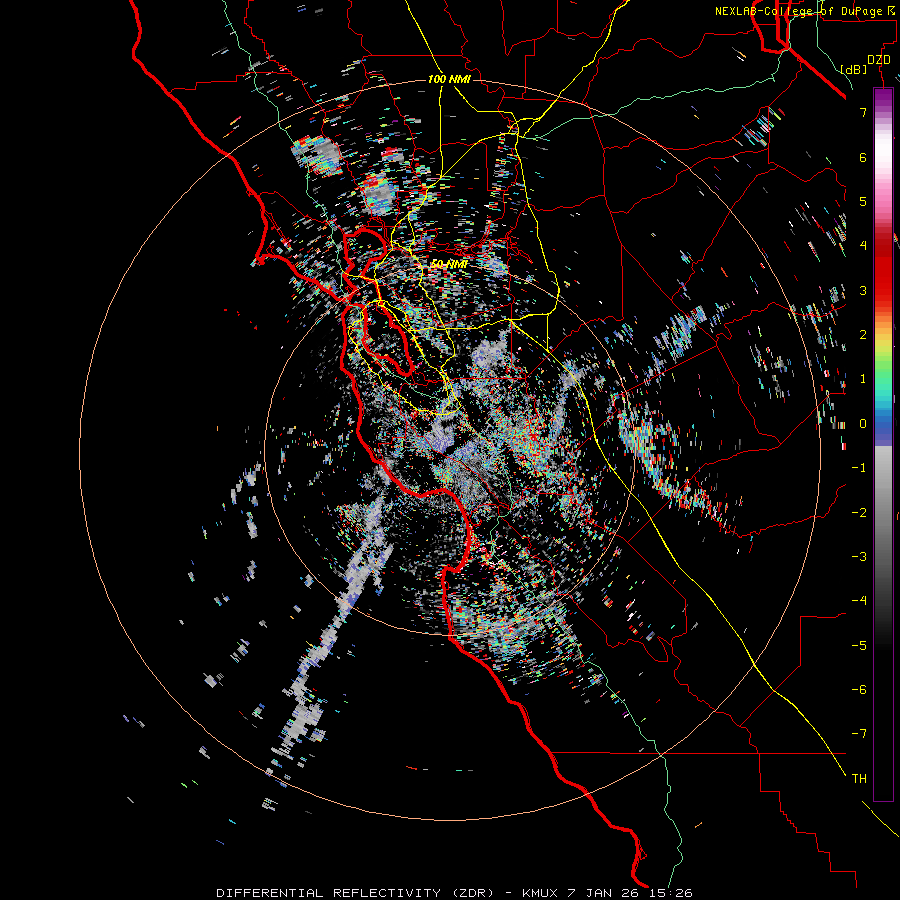The width and height of the screenshot is (900, 900).
Task: Click the "-6" scale label
Action: (859, 689)
